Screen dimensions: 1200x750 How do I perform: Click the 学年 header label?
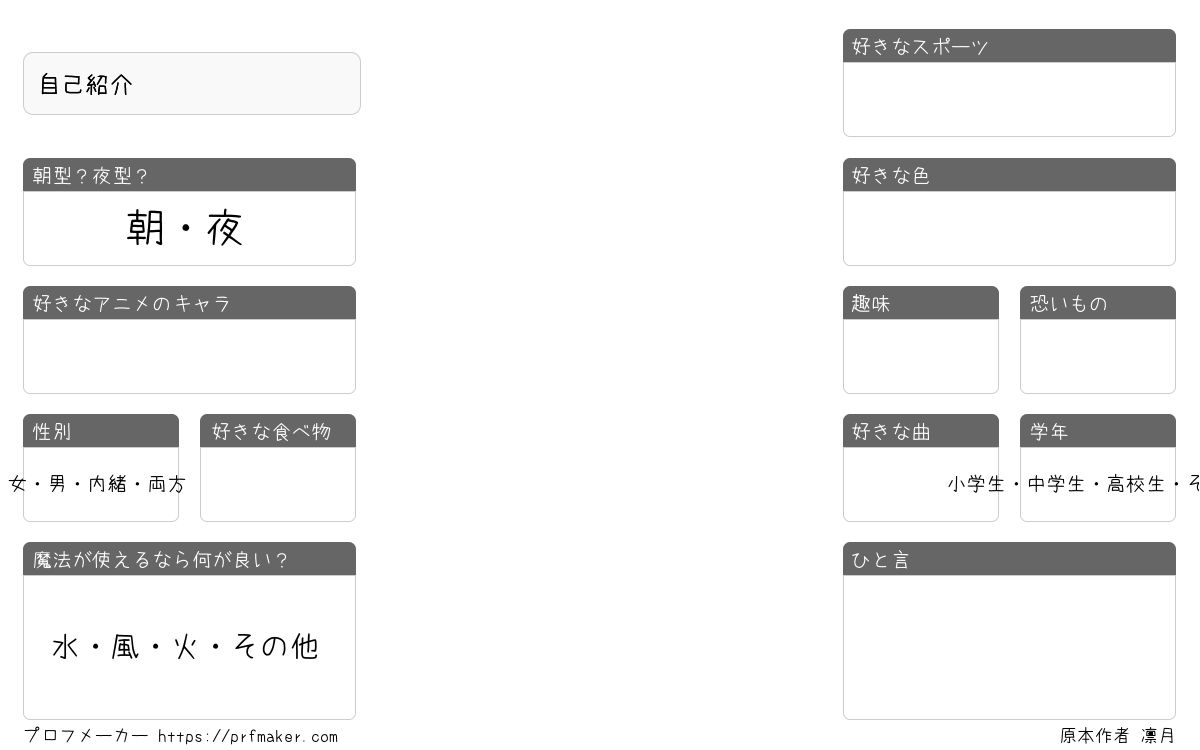(1049, 431)
